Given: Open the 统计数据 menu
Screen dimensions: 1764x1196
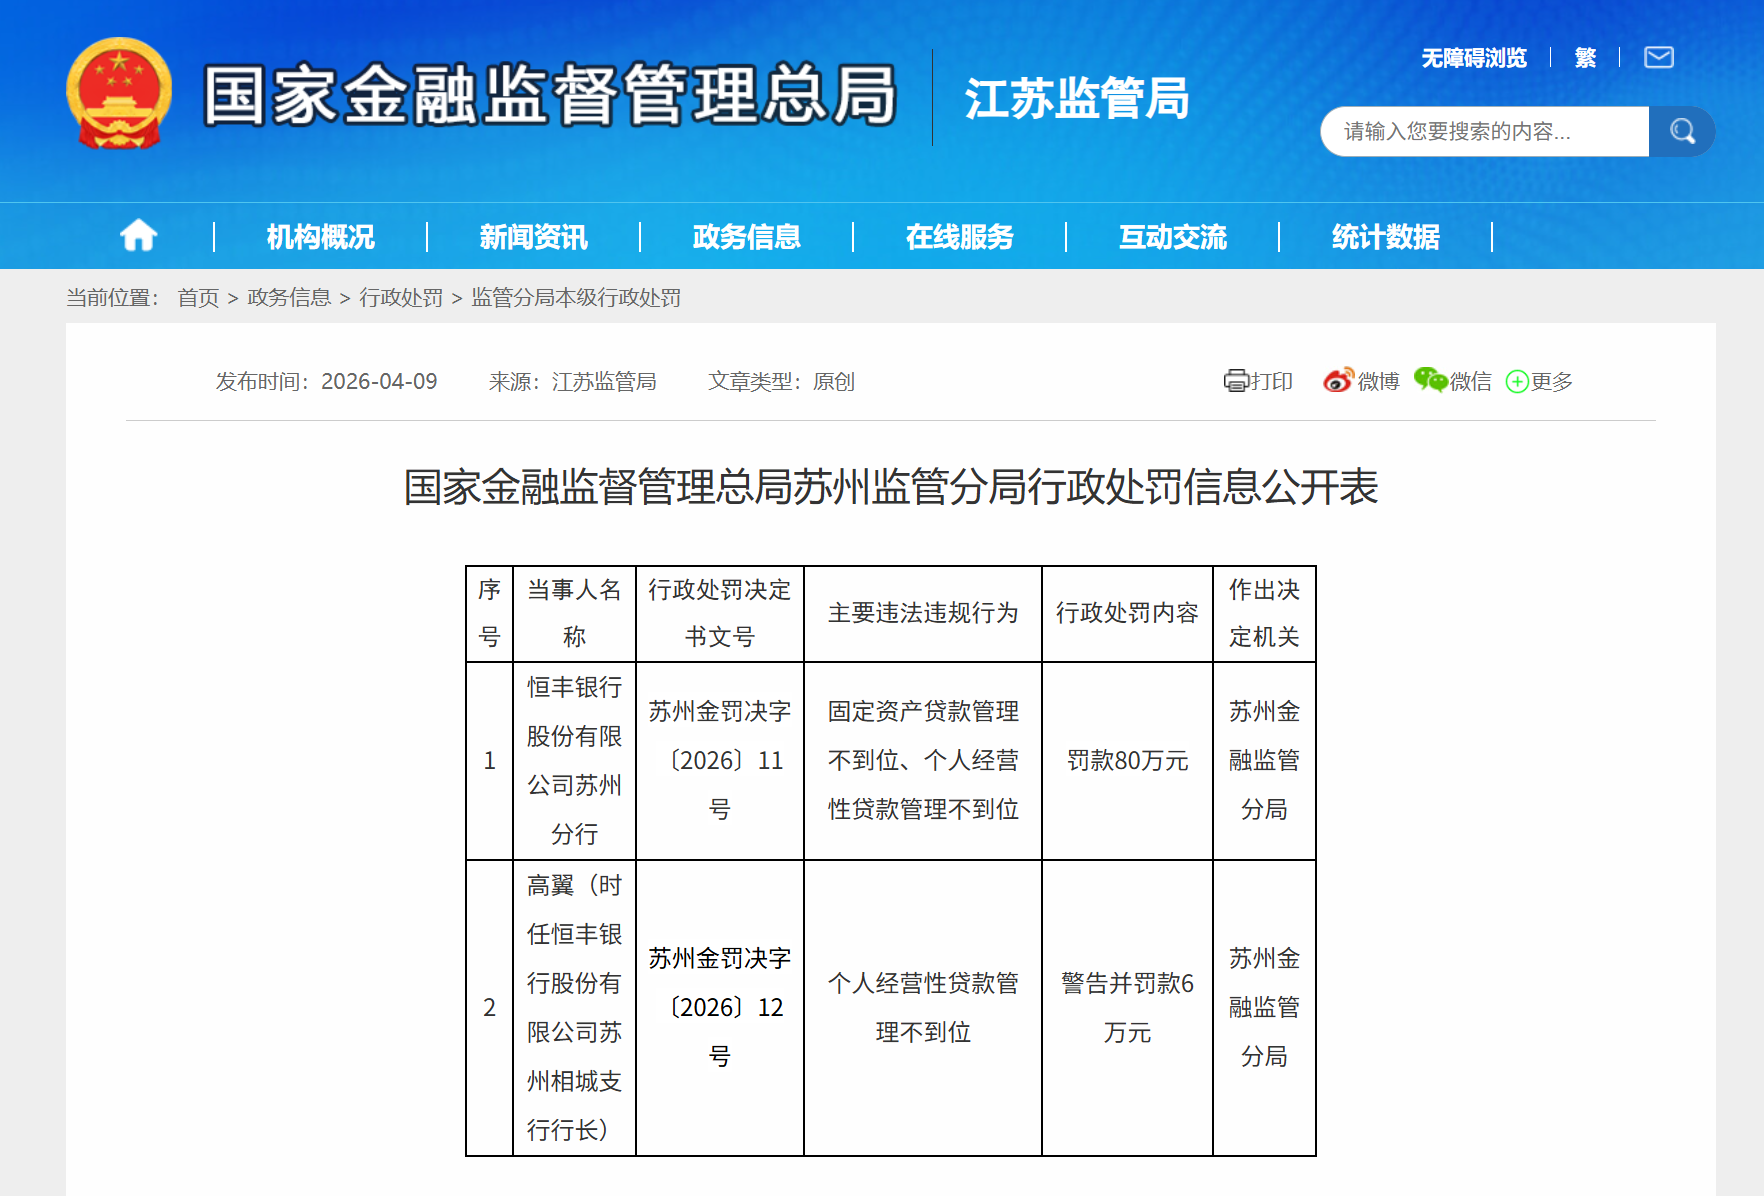Looking at the screenshot, I should coord(1385,236).
